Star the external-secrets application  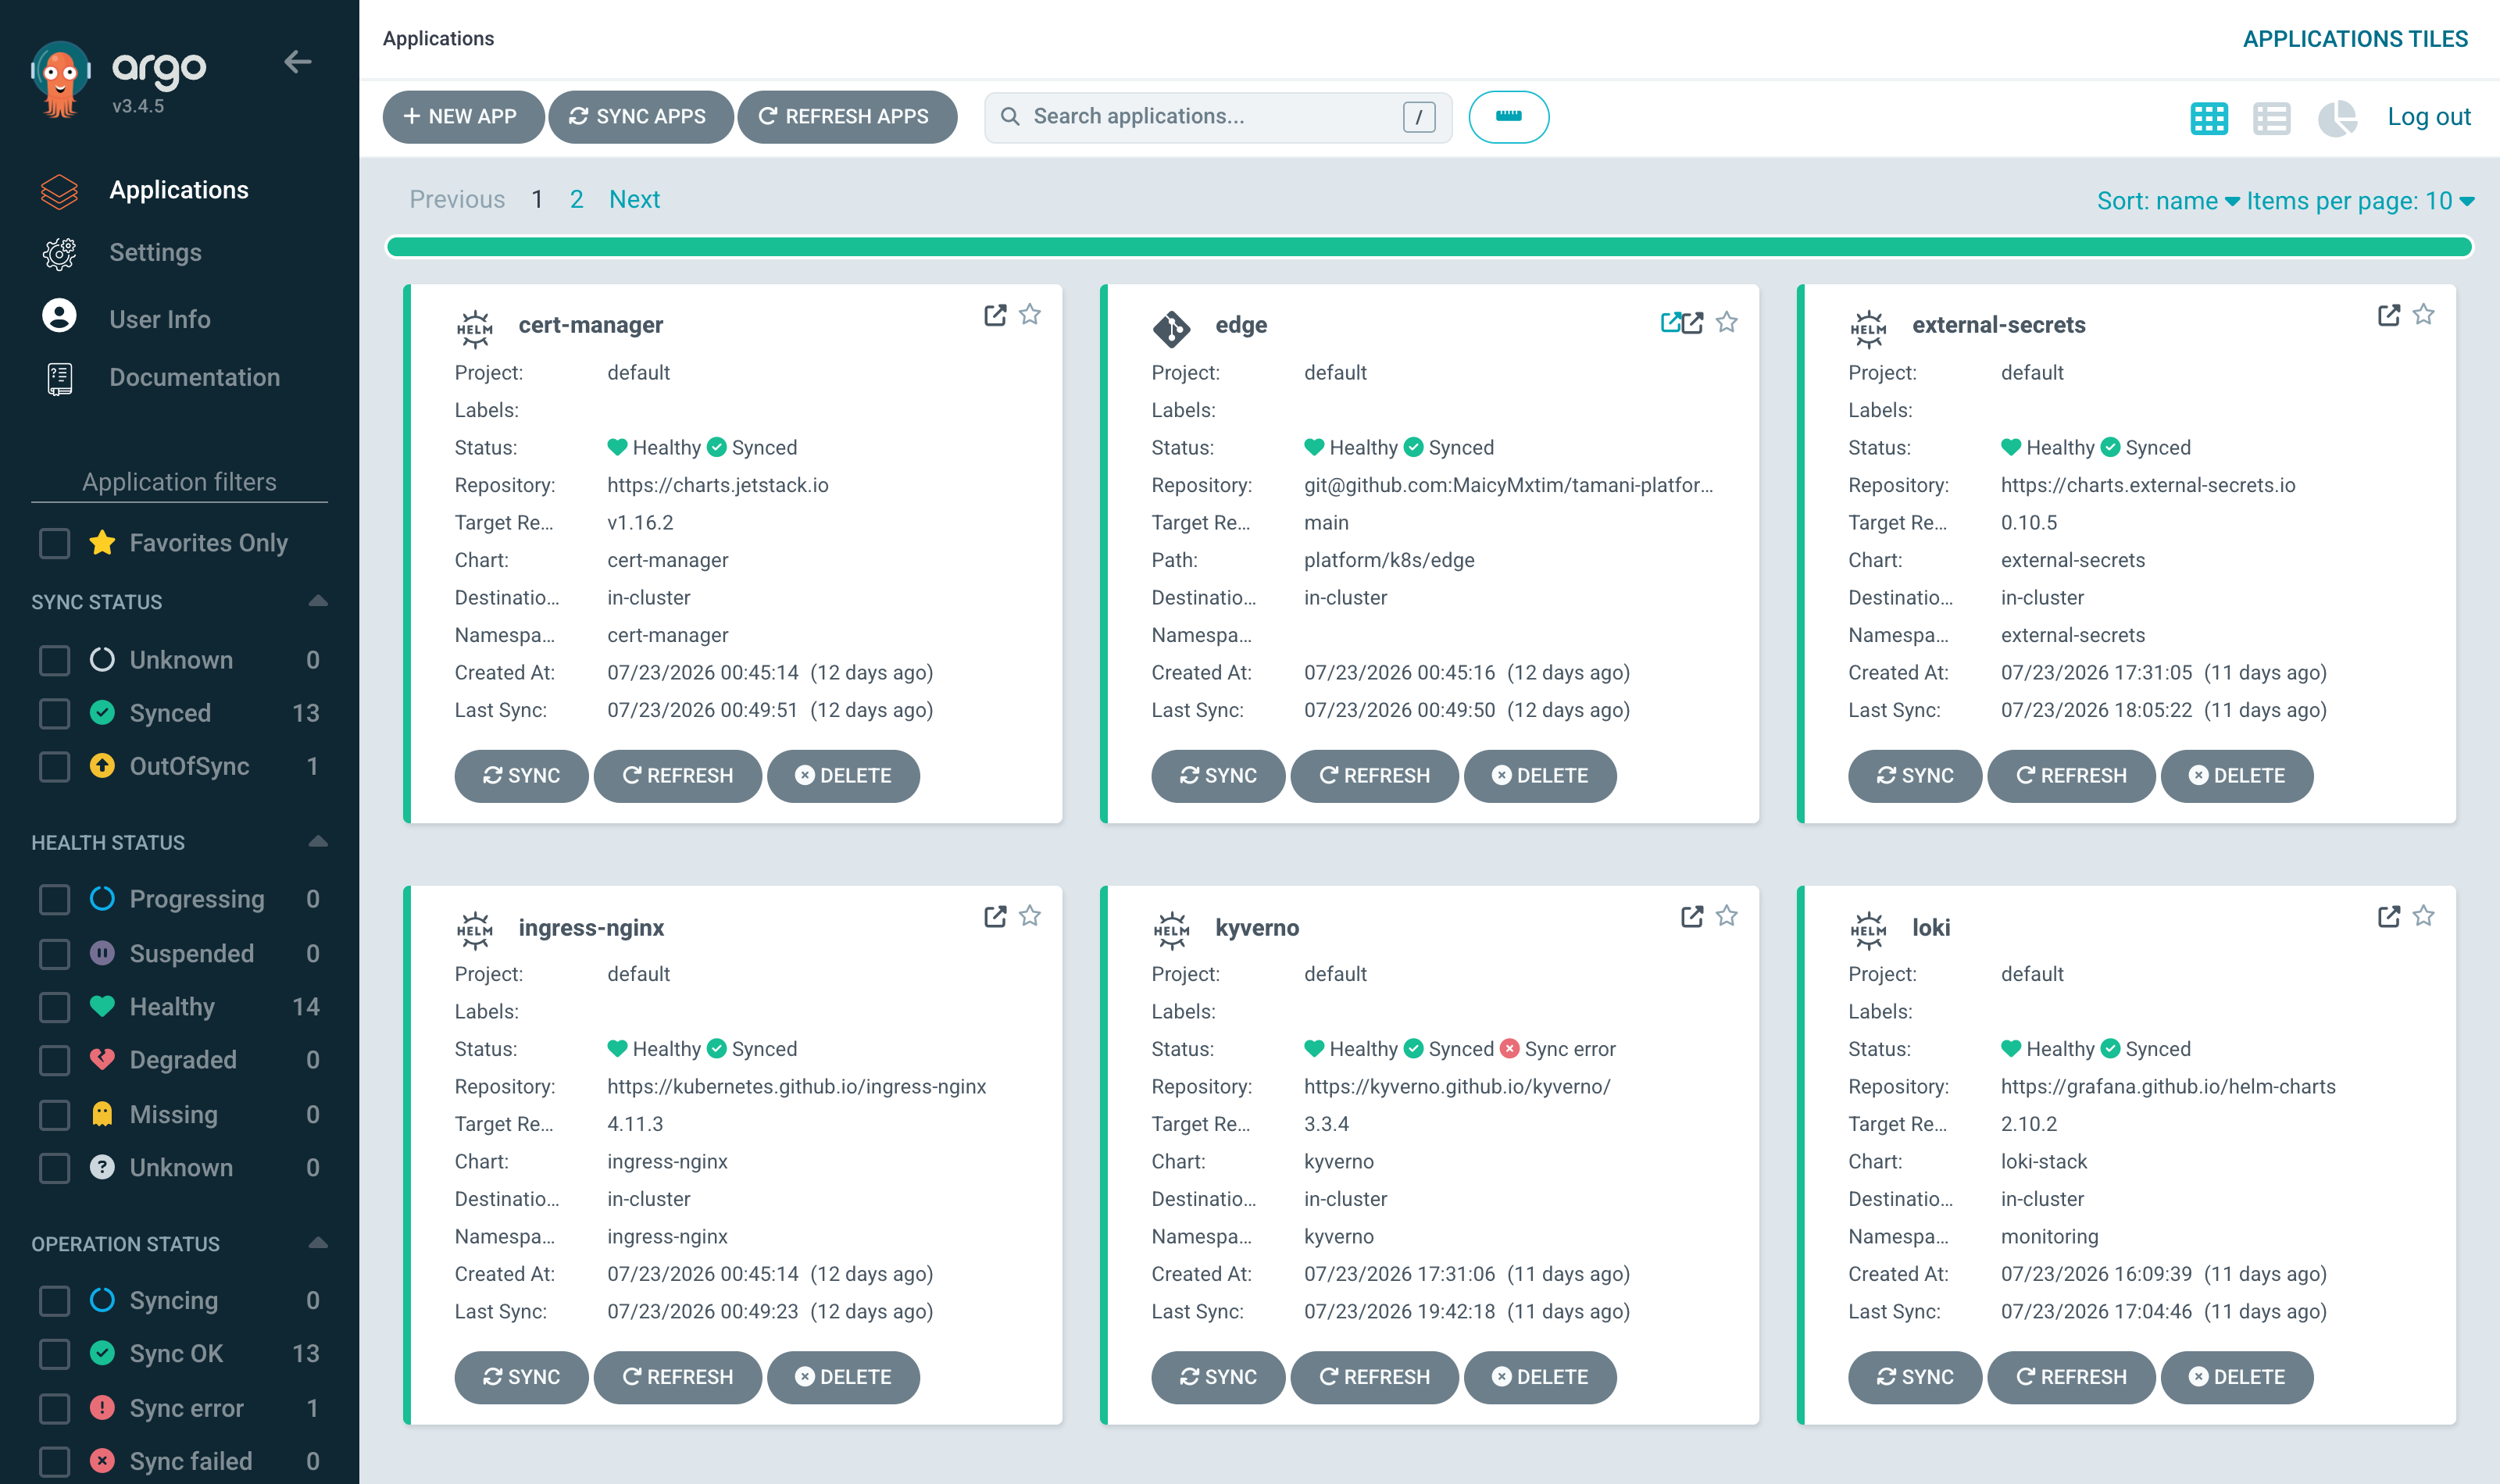point(2424,315)
